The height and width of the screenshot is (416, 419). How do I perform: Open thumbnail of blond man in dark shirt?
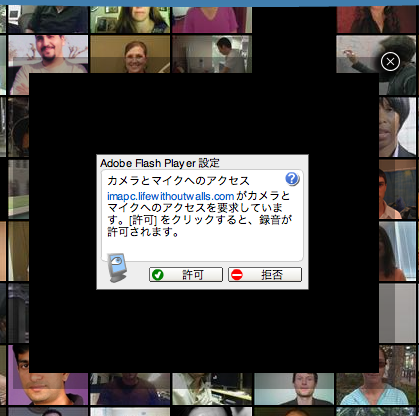(x=294, y=389)
